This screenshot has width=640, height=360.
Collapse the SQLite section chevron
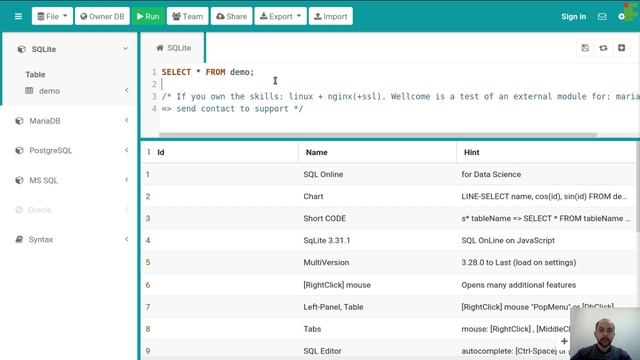click(125, 49)
